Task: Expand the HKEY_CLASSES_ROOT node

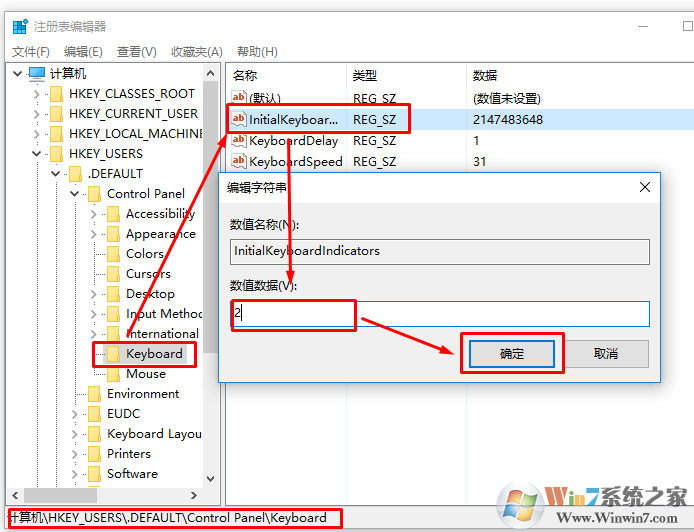Action: tap(36, 94)
